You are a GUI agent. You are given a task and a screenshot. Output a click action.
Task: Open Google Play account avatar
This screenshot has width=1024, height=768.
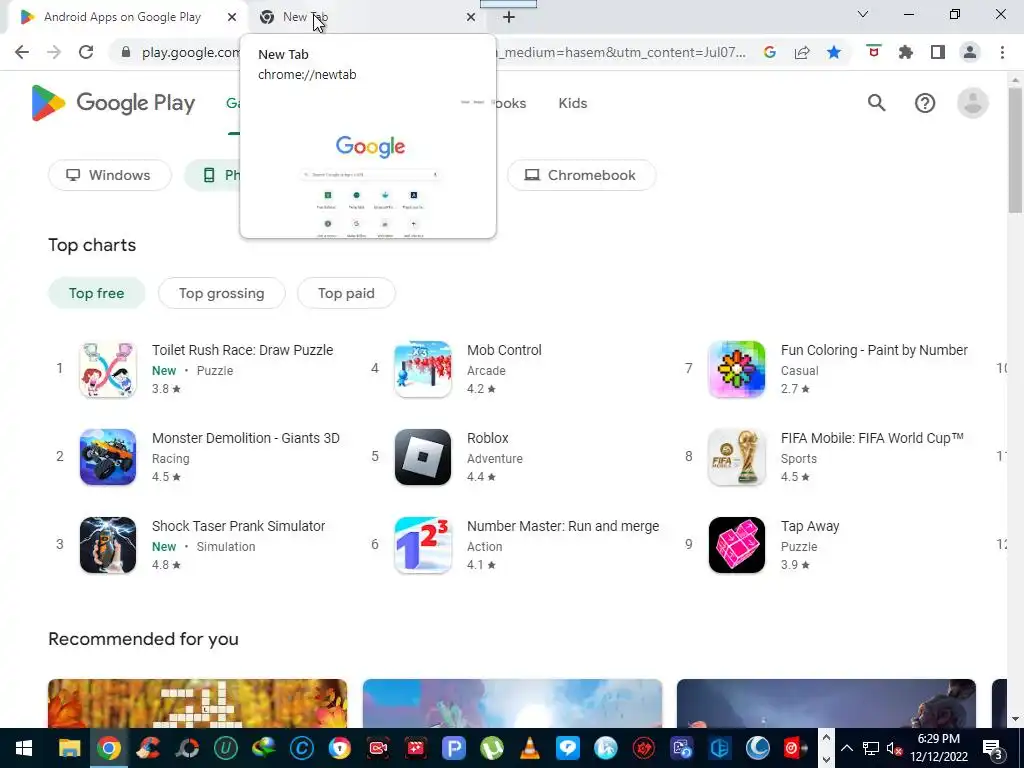click(x=973, y=103)
